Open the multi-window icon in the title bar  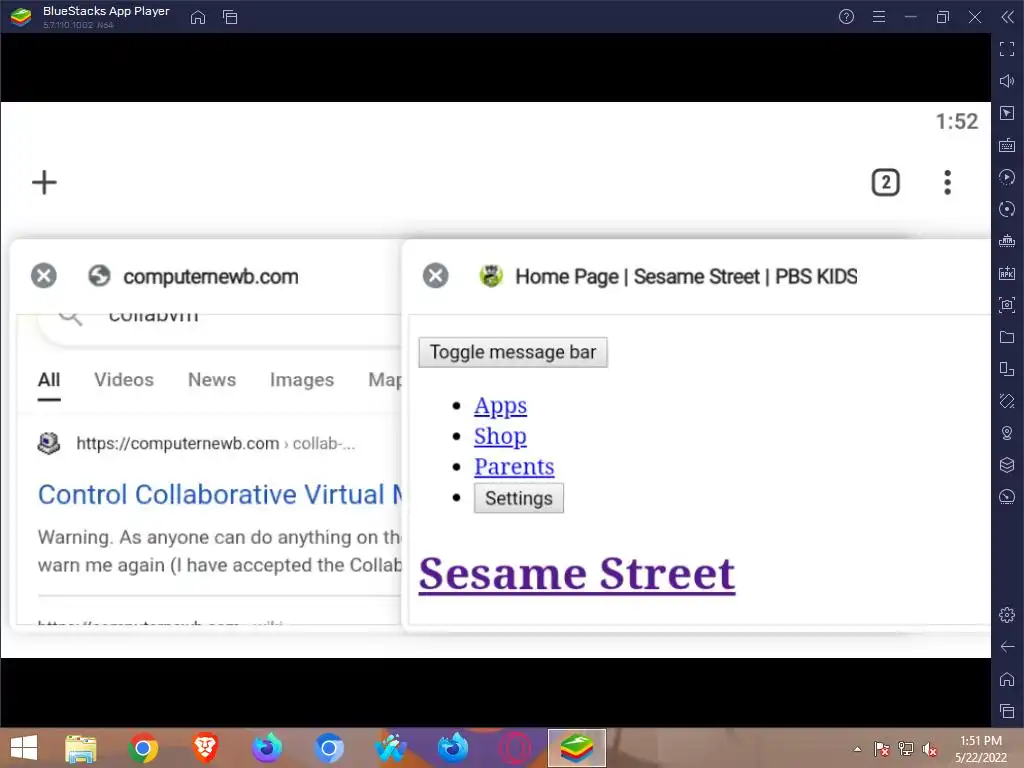point(230,17)
